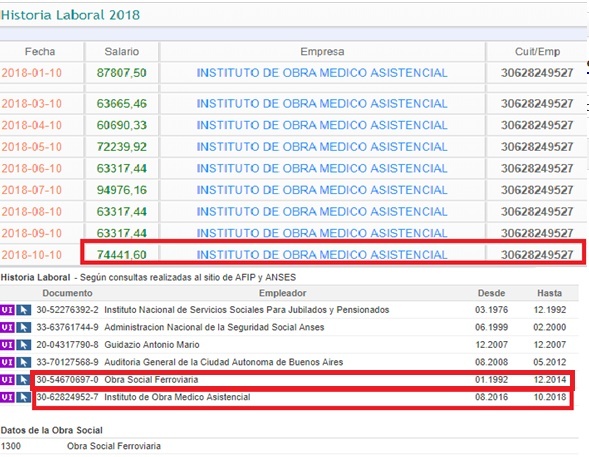Screen dimensions: 589x457
Task: Select document number 33-70127568-9
Action: point(67,362)
